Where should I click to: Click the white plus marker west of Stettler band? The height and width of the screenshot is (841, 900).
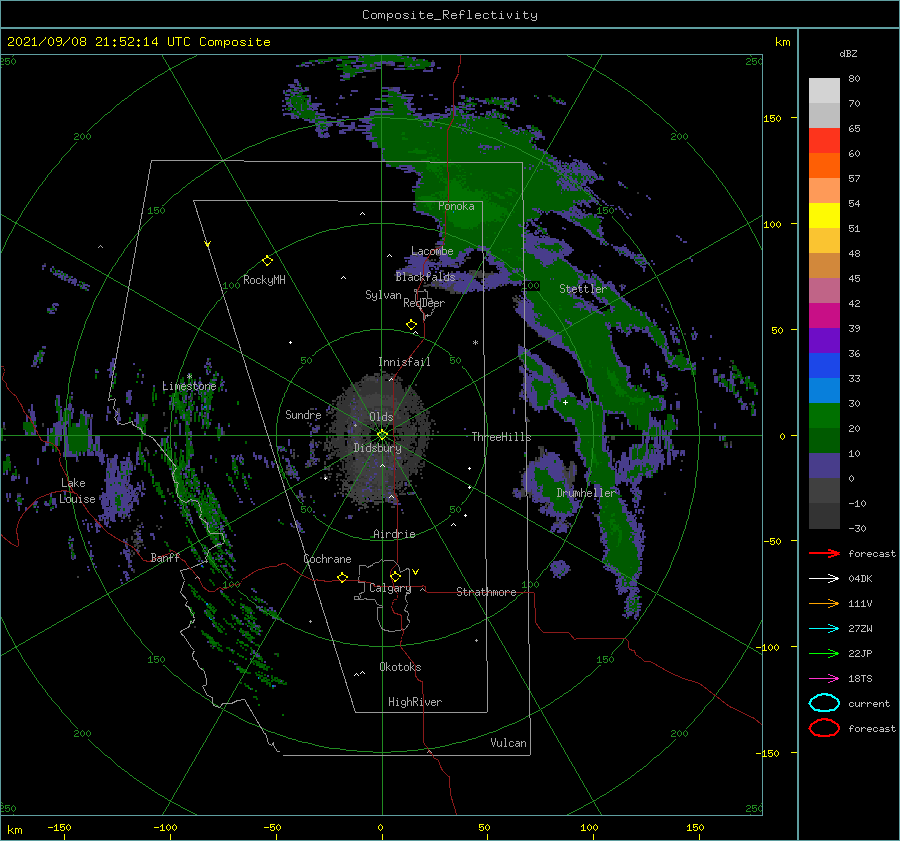(x=565, y=402)
